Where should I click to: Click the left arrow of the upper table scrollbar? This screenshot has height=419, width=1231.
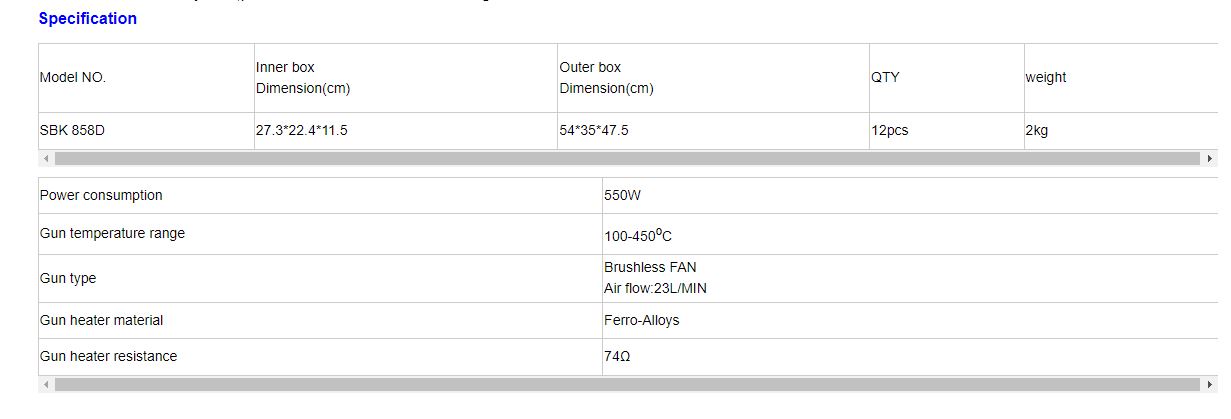[46, 158]
